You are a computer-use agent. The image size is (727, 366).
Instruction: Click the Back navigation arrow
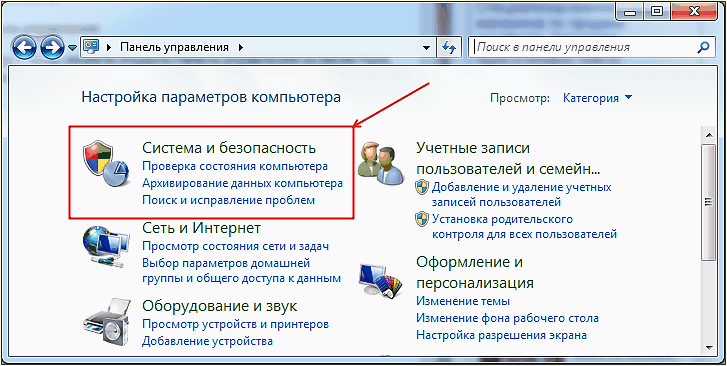point(24,47)
